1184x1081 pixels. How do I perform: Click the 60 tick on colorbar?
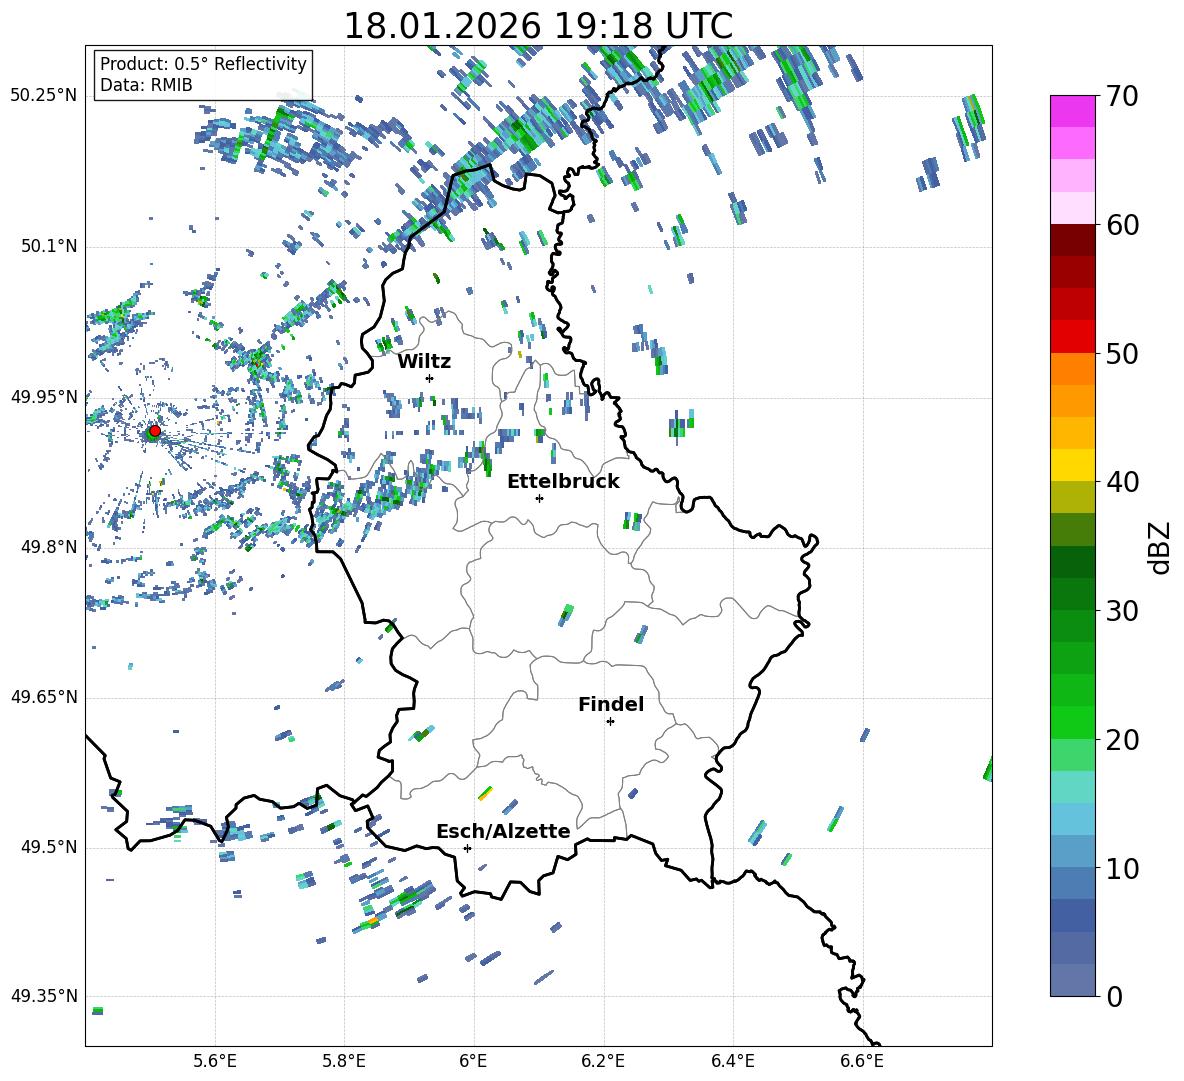pos(1122,225)
